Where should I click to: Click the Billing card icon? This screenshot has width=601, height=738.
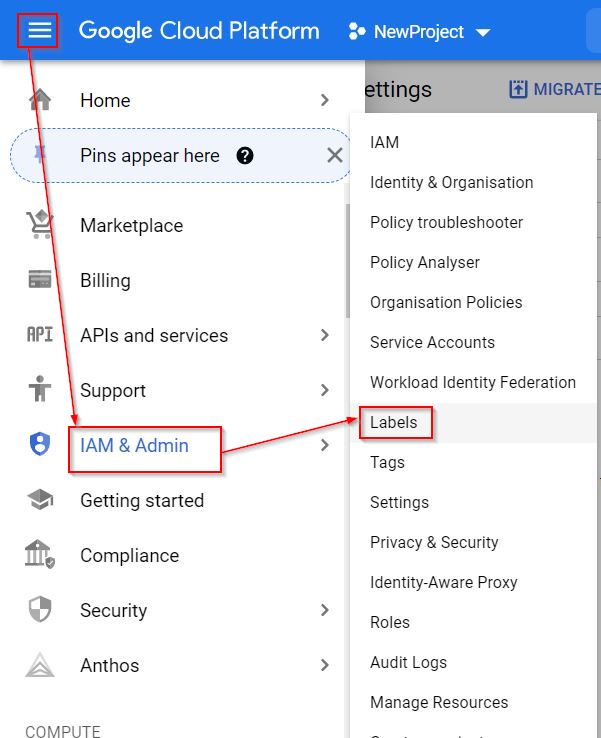tap(40, 280)
